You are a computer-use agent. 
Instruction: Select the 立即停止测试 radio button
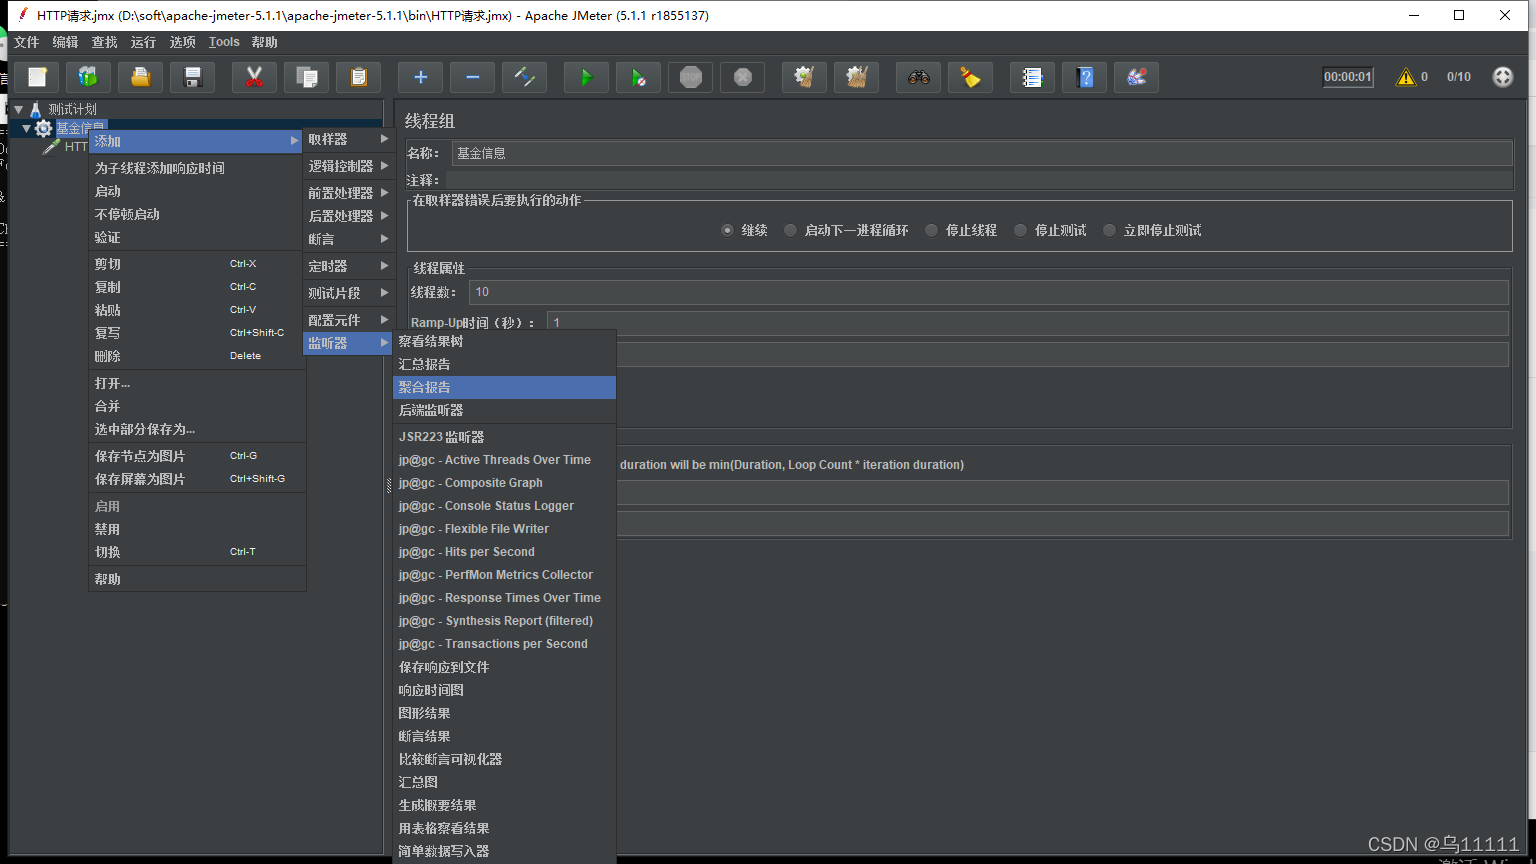point(1109,230)
